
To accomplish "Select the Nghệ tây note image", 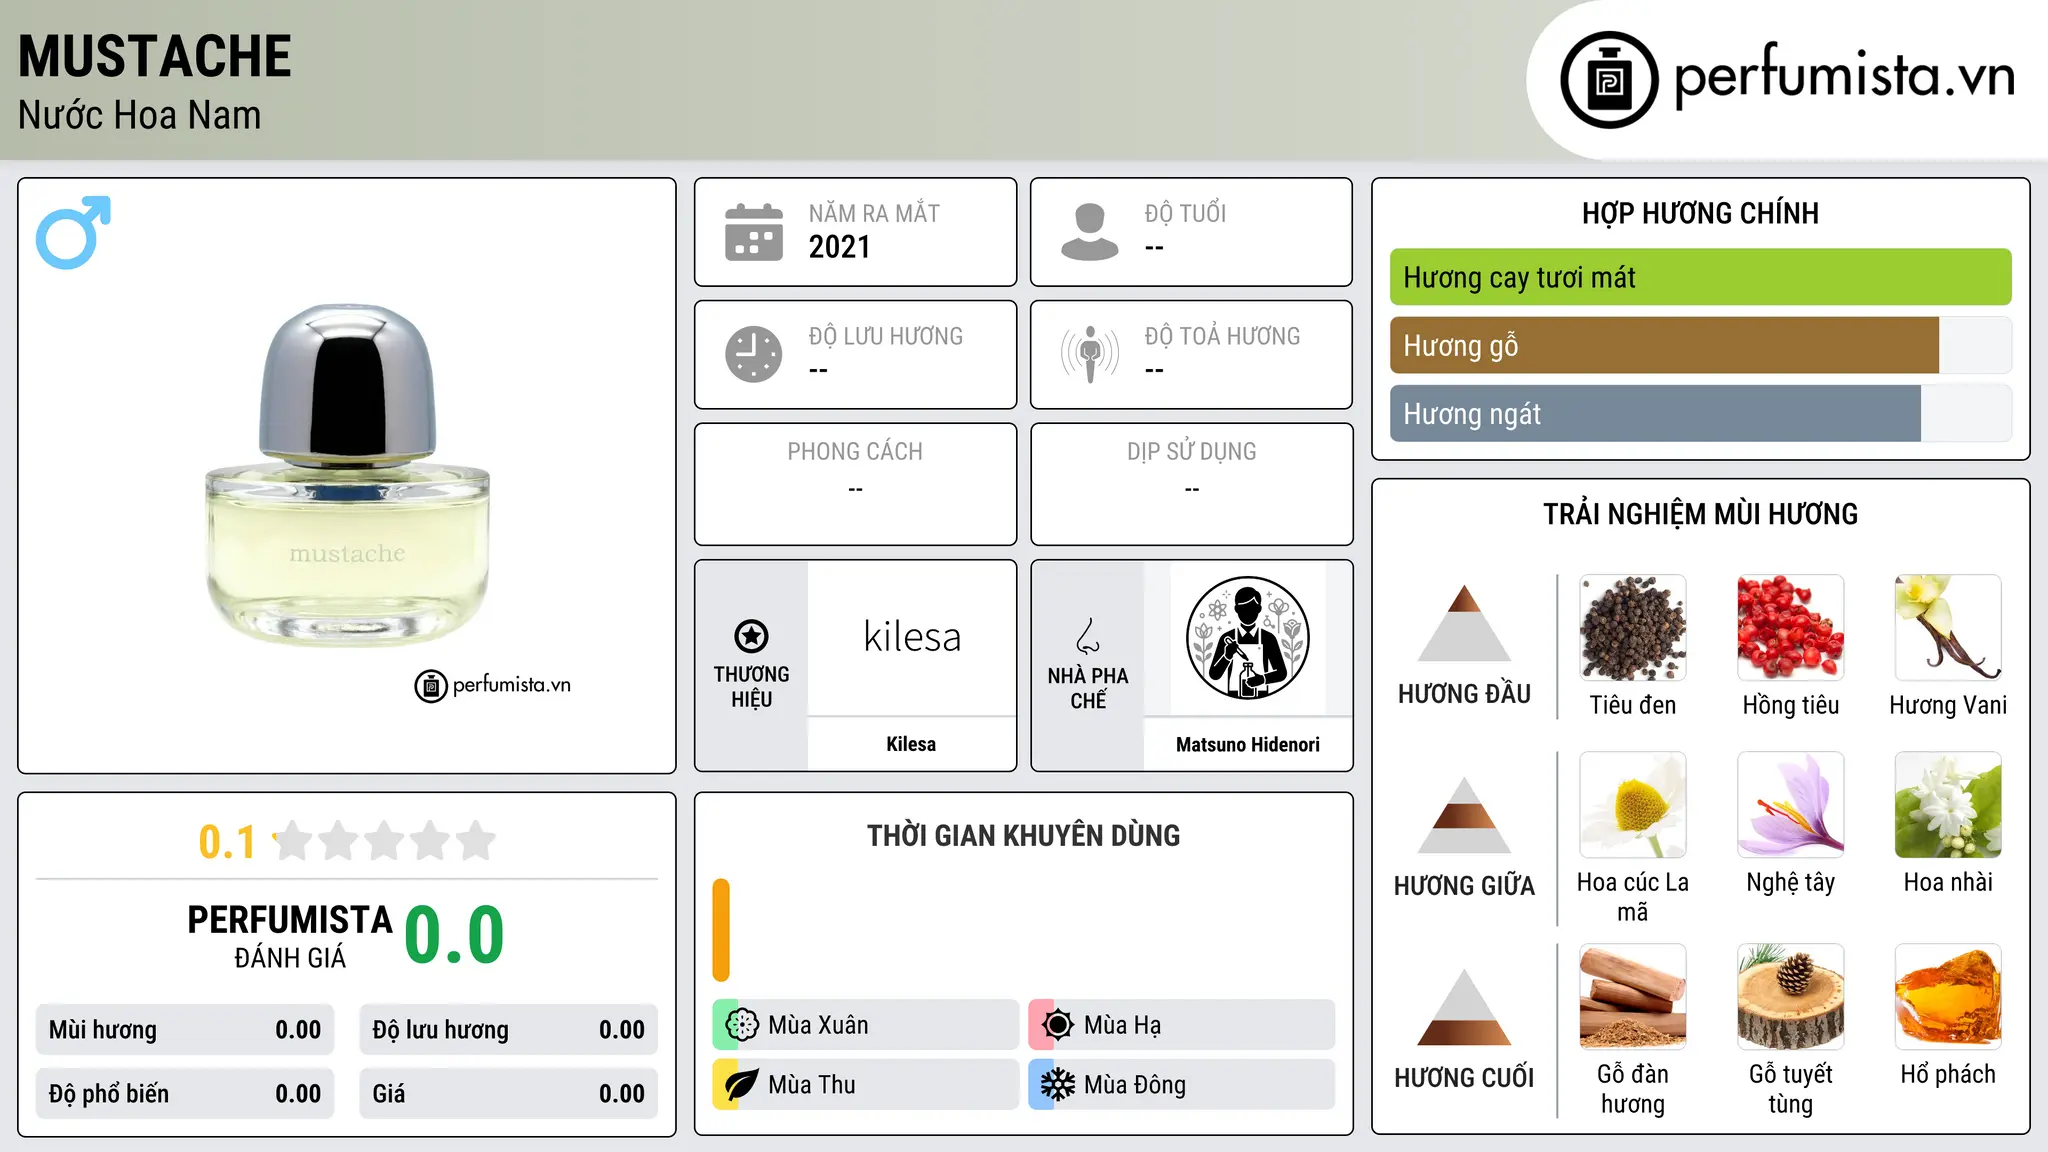I will click(1791, 805).
